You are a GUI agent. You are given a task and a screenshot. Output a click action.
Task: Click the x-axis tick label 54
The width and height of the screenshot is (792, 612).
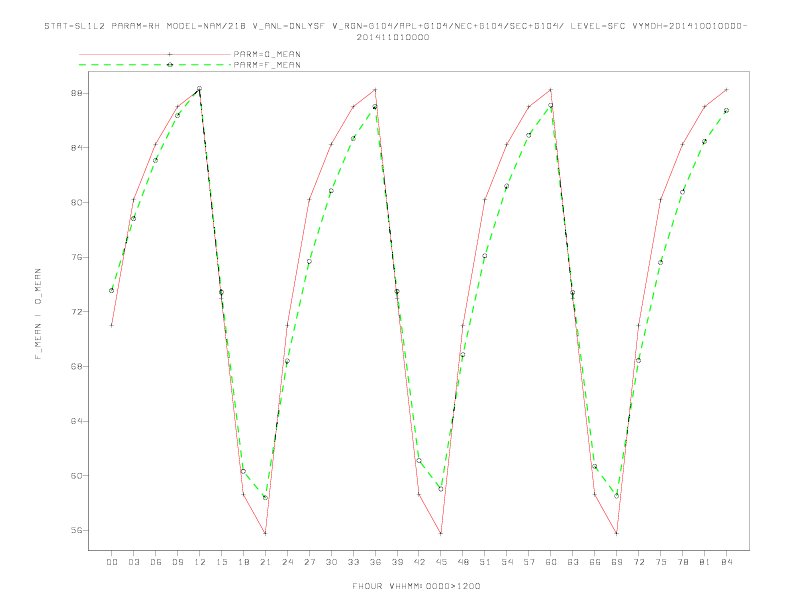coord(507,562)
